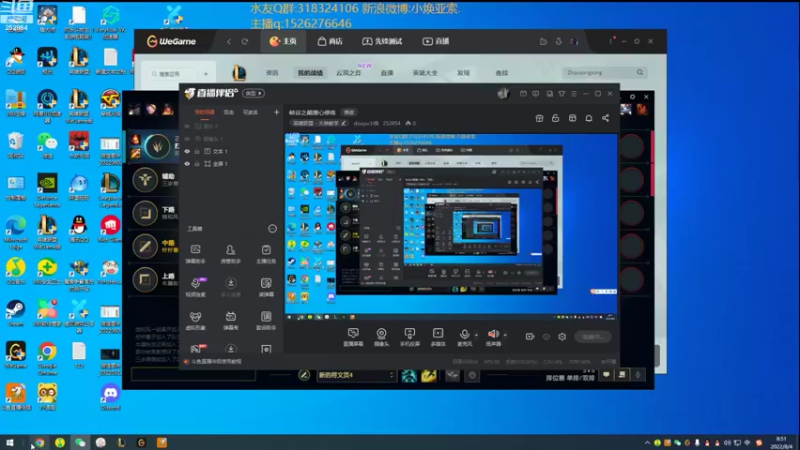Click the rune page edit pencil icon
This screenshot has width=800, height=450.
click(304, 376)
